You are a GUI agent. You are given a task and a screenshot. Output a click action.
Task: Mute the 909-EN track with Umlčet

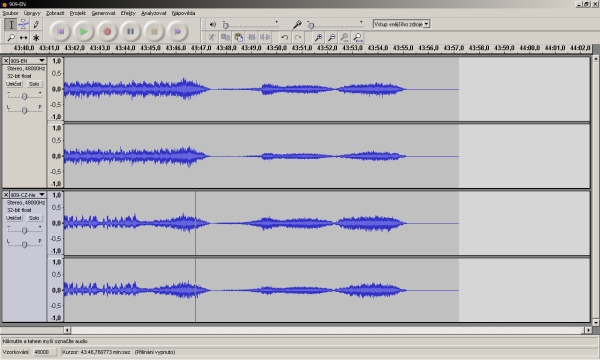point(14,84)
